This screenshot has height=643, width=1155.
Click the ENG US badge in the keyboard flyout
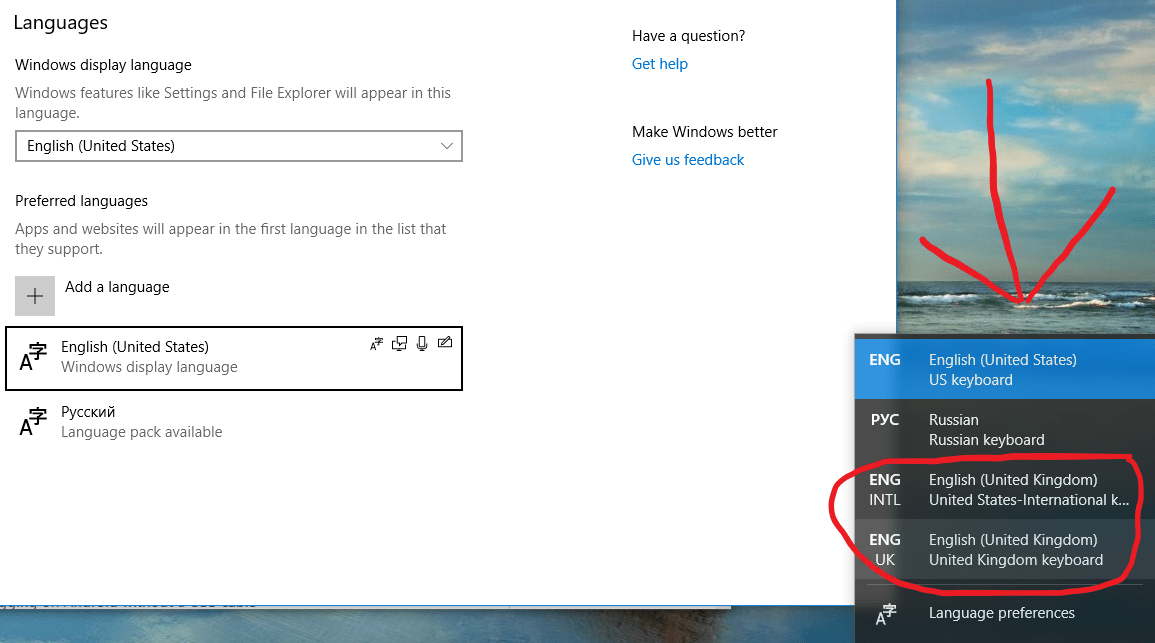885,359
